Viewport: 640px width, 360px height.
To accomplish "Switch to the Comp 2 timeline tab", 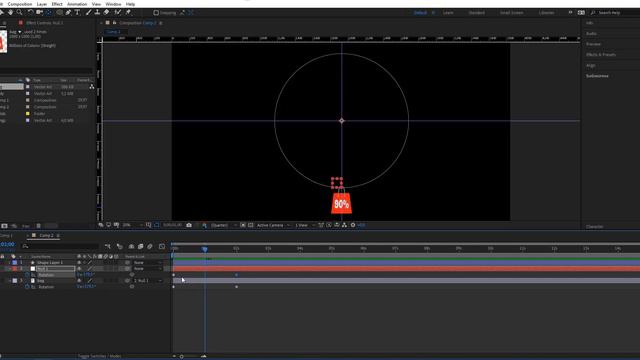I will click(46, 236).
